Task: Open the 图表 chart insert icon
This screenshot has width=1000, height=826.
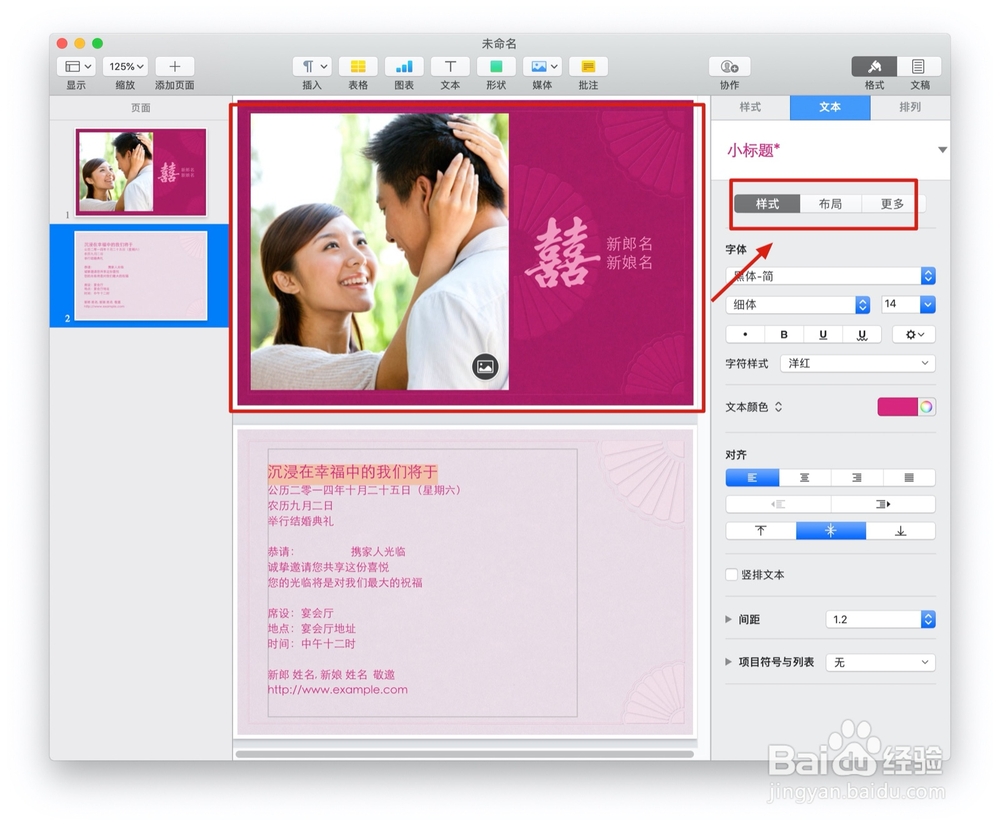Action: pos(403,66)
